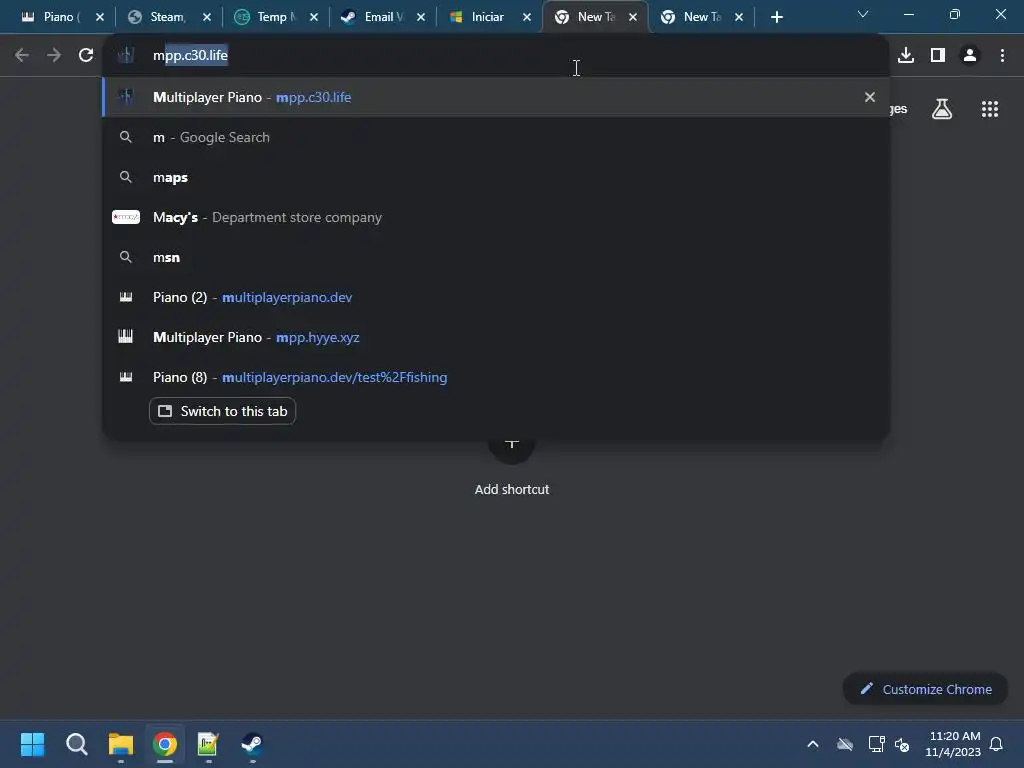Select the Macy's Department store suggestion

coord(496,217)
